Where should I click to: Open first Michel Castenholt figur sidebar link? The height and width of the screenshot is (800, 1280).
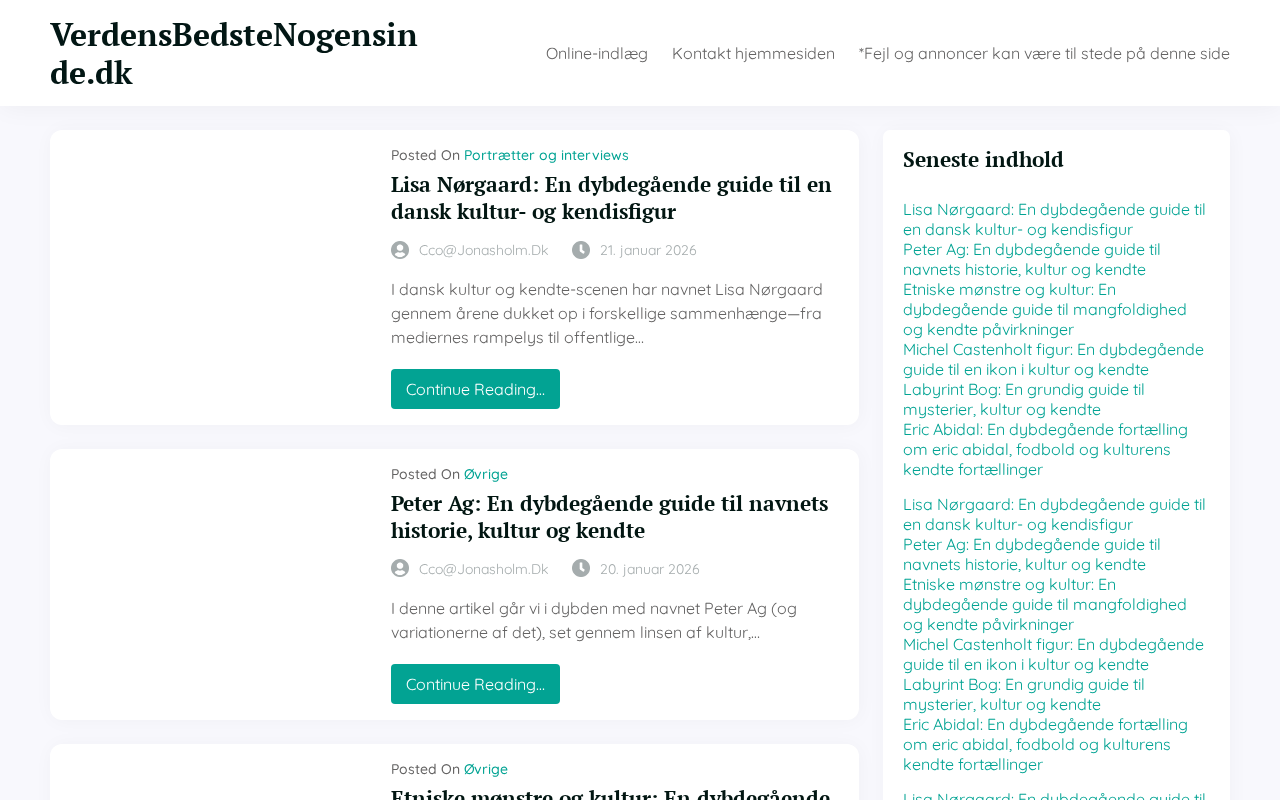[x=1053, y=359]
